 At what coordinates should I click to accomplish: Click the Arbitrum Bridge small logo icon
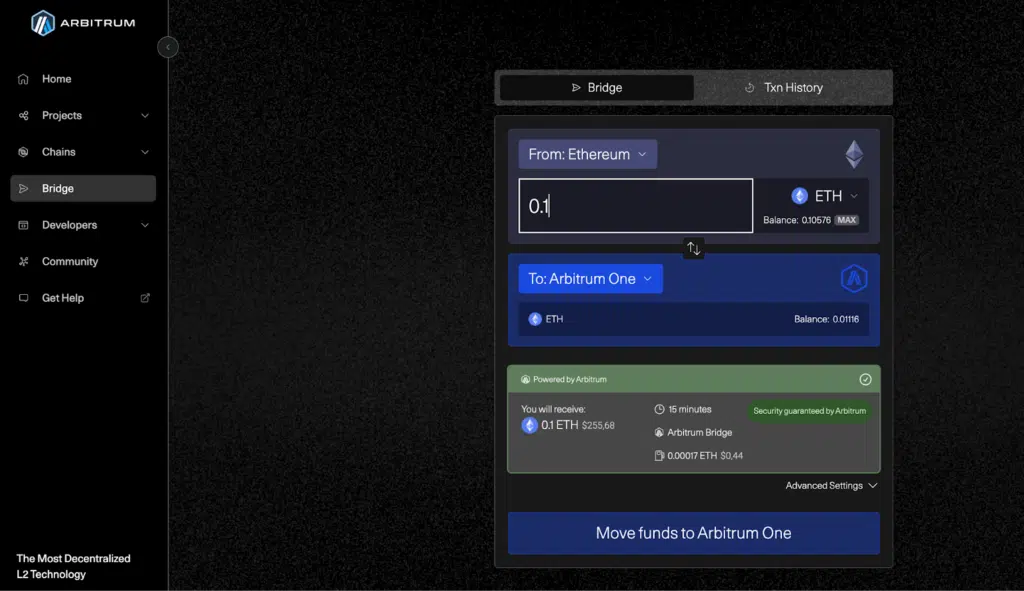[660, 432]
